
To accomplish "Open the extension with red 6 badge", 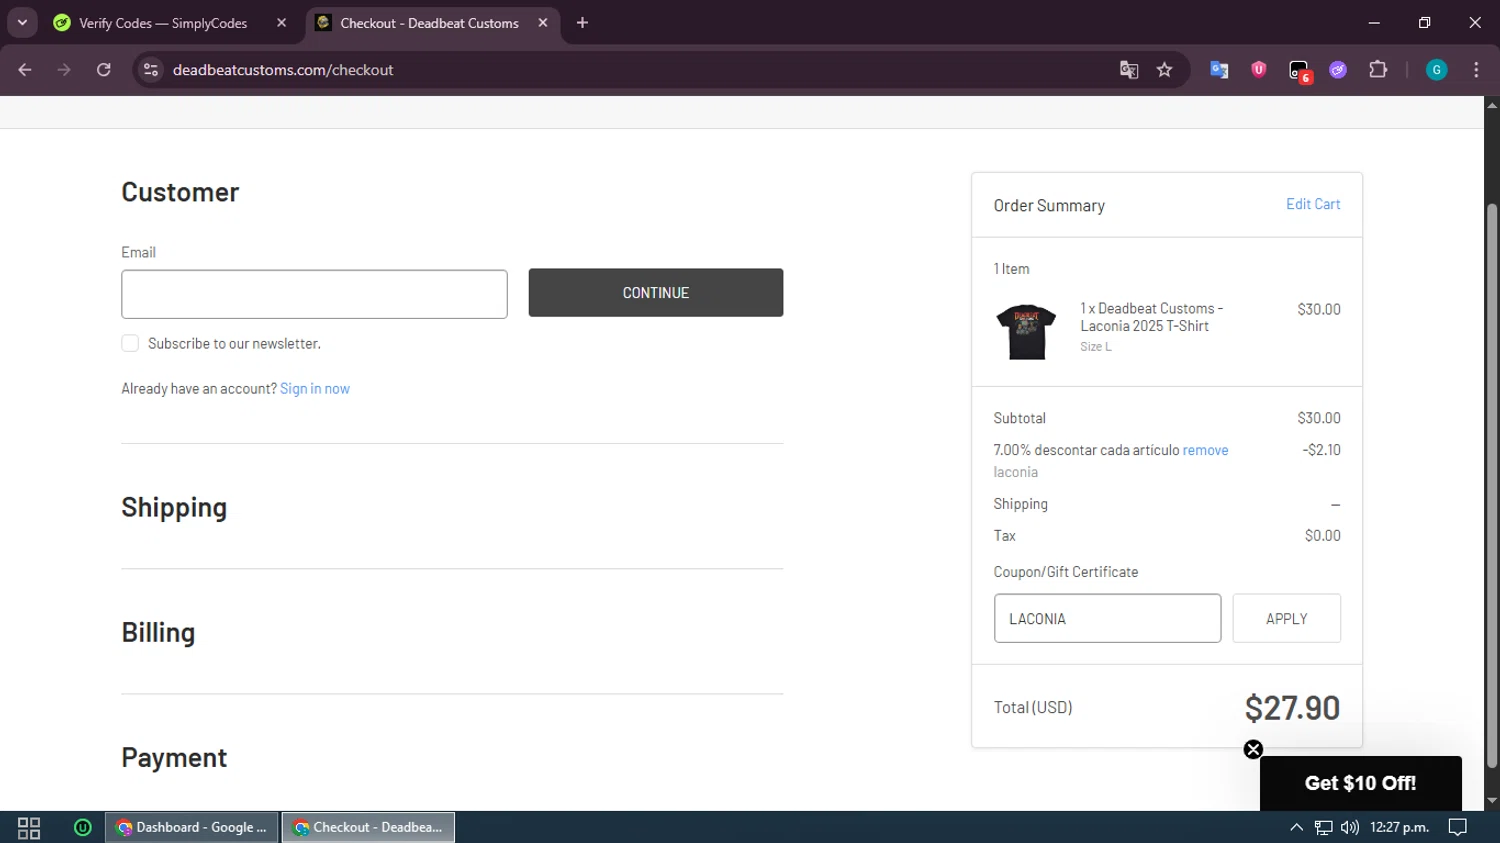I will (1299, 70).
